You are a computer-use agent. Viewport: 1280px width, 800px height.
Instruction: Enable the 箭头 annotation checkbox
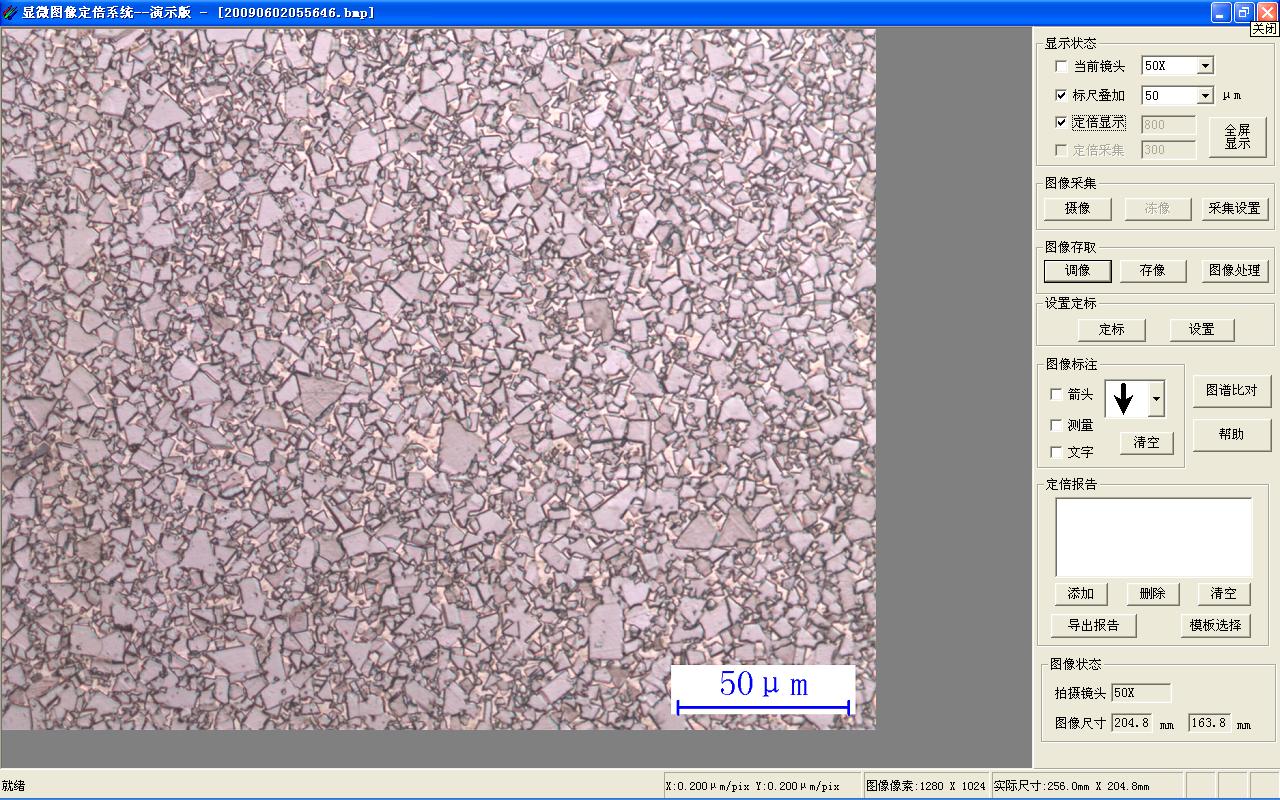[1057, 394]
